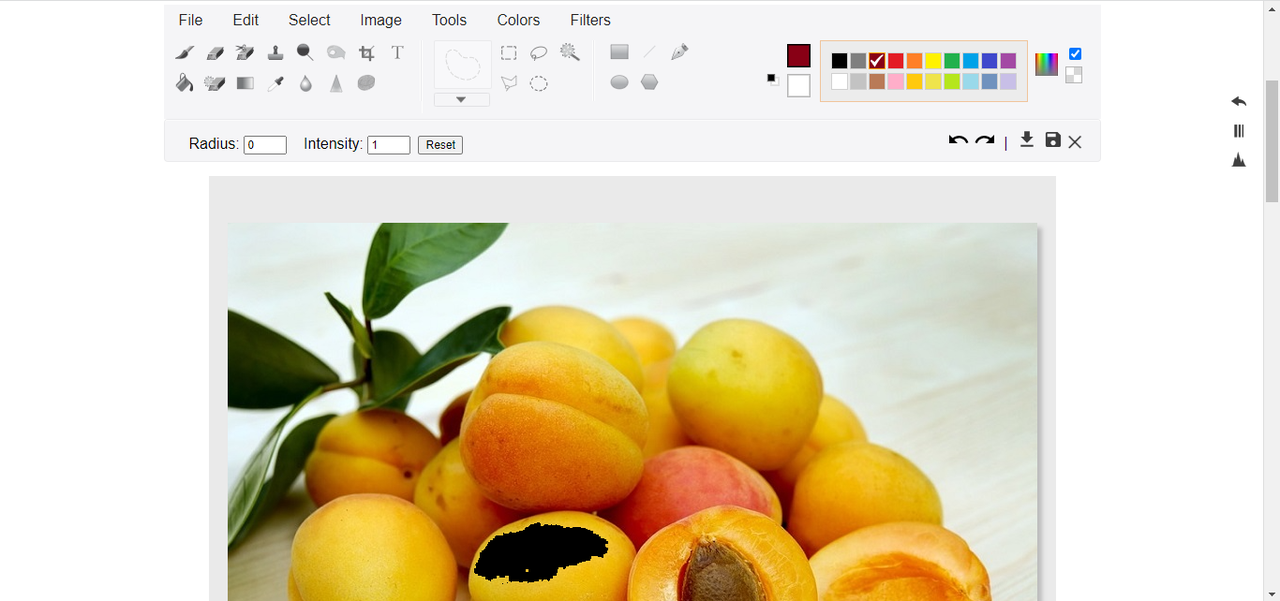Choose the lasso selection tool
This screenshot has height=601, width=1280.
point(539,53)
